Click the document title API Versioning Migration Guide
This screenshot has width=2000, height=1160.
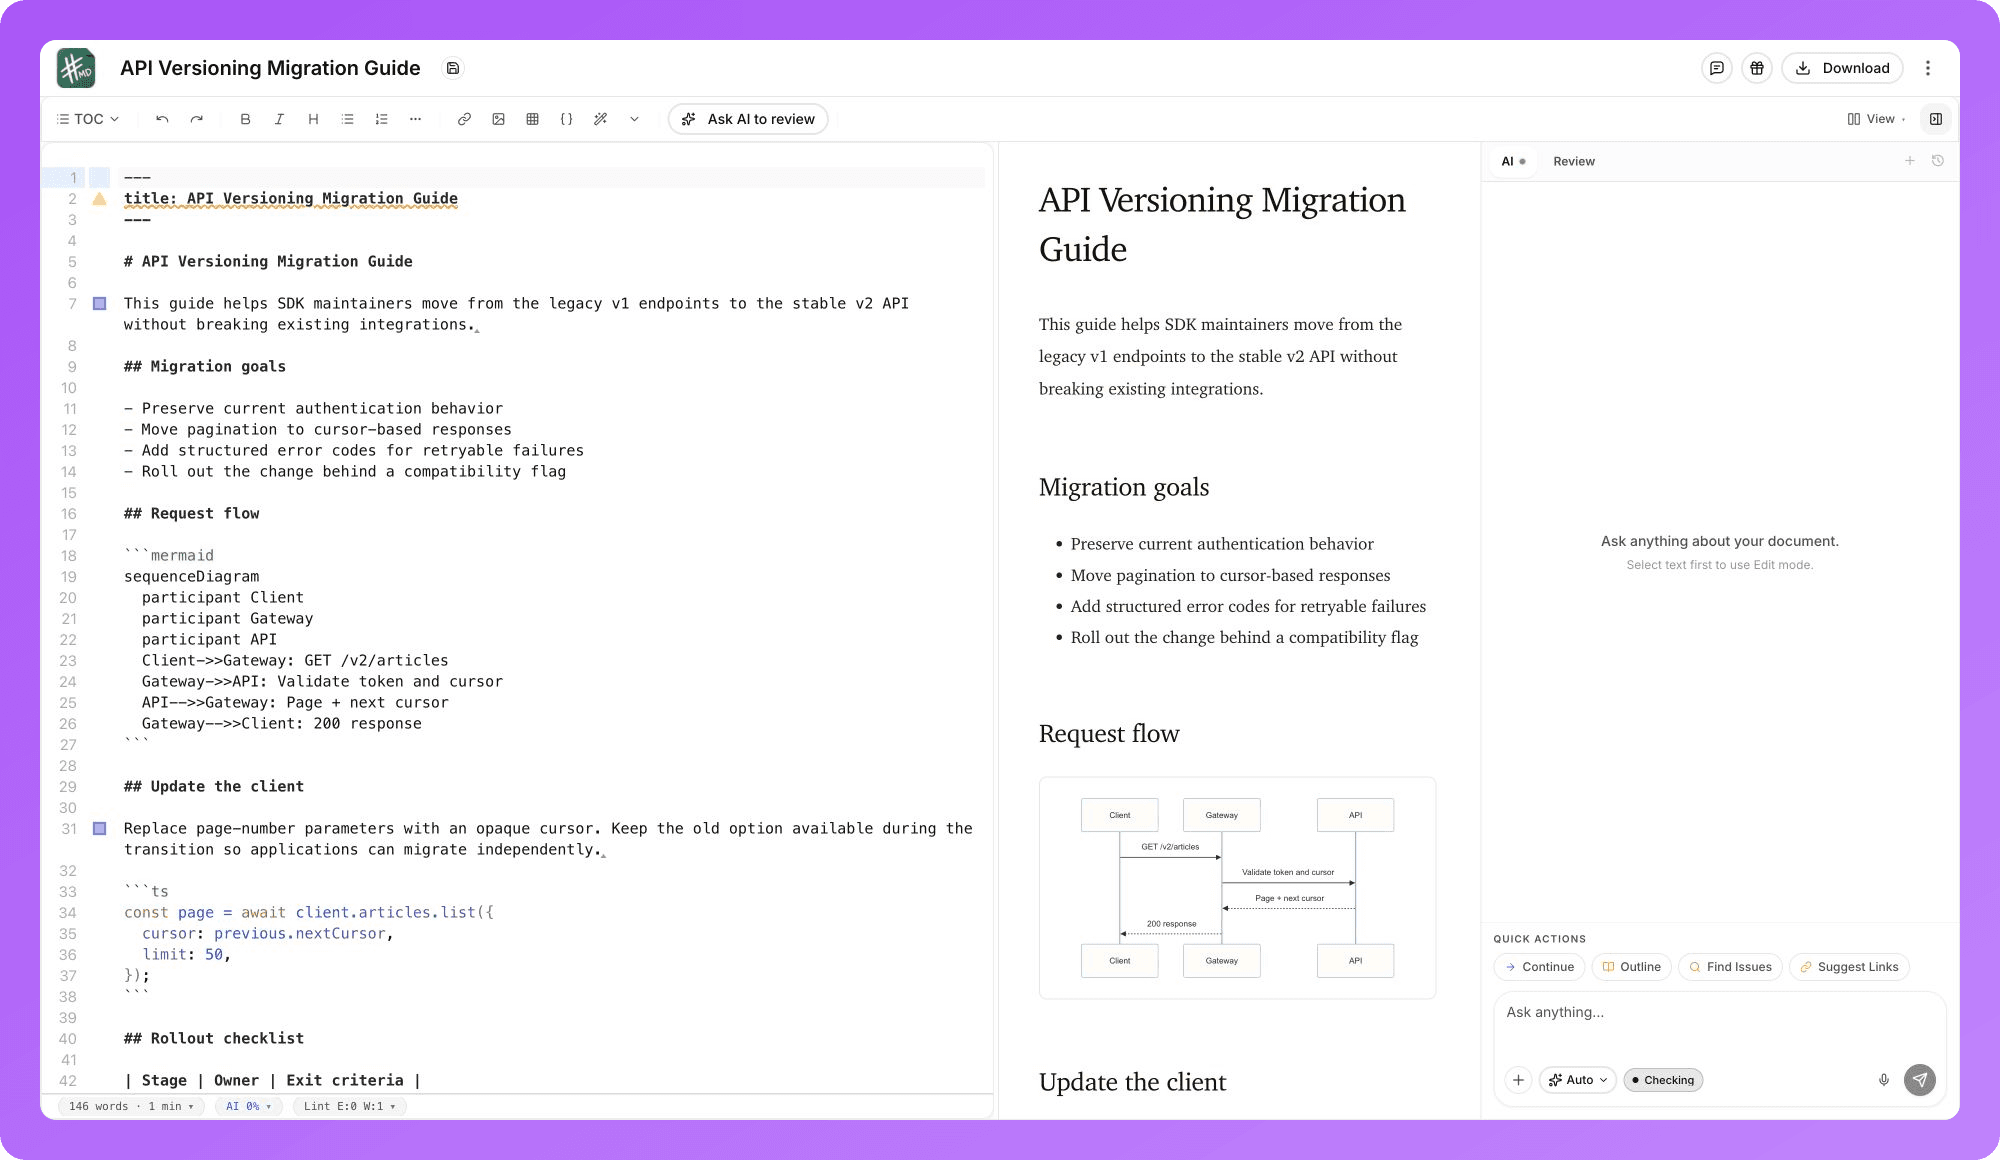pyautogui.click(x=270, y=68)
